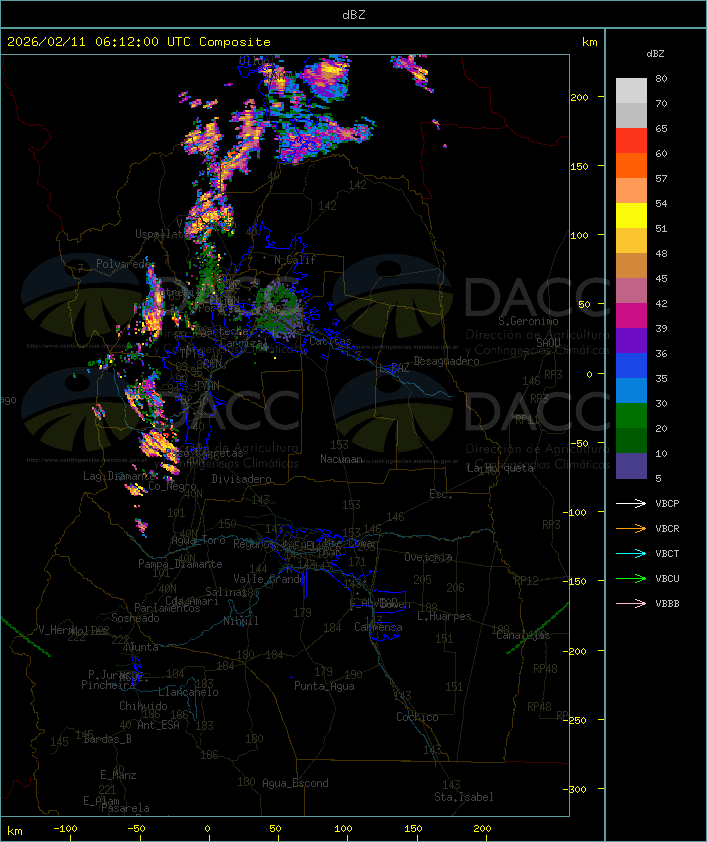Viewport: 707px width, 842px height.
Task: Select the slate 5-10 dBZ swatch
Action: pyautogui.click(x=631, y=466)
